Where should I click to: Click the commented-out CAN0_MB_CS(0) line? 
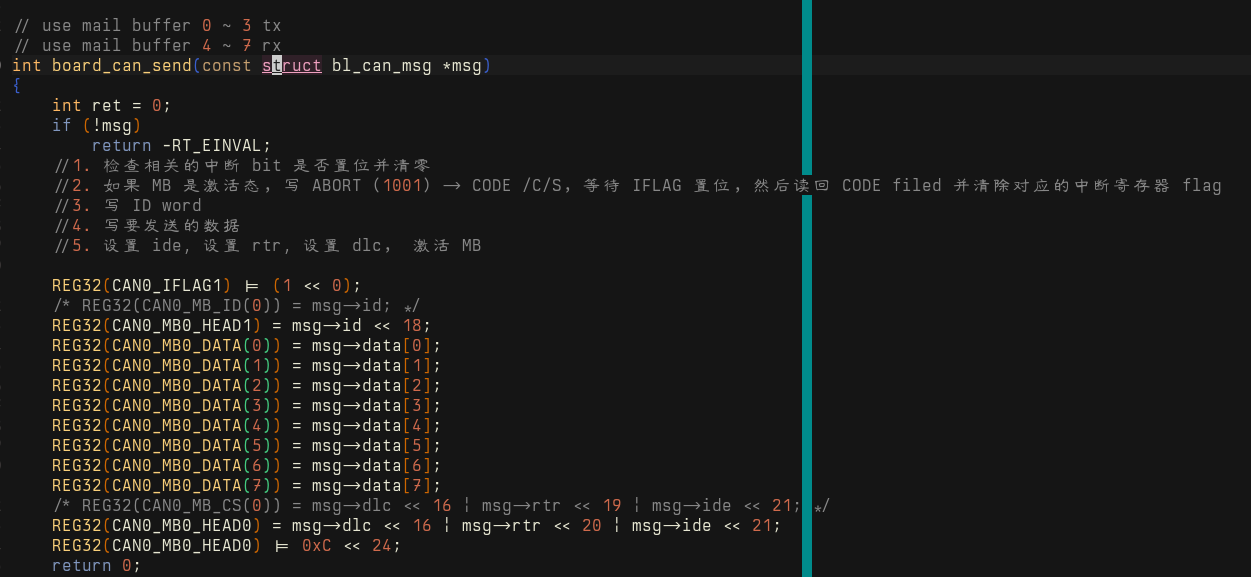coord(440,506)
